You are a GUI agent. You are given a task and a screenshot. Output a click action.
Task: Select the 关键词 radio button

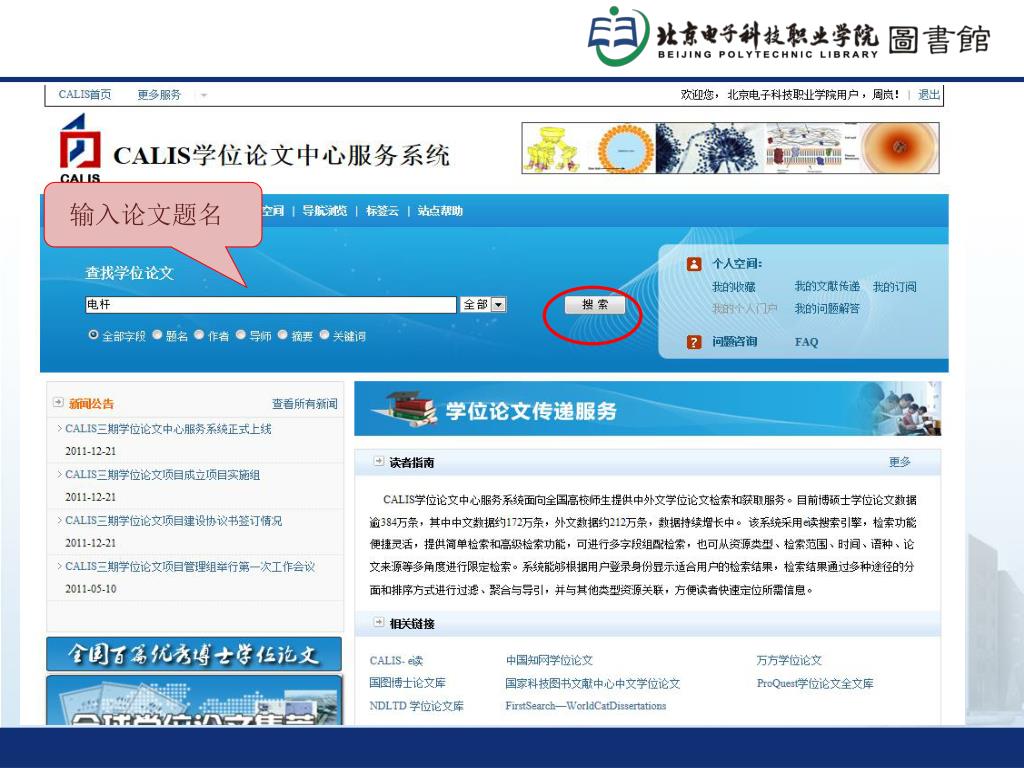click(x=324, y=334)
